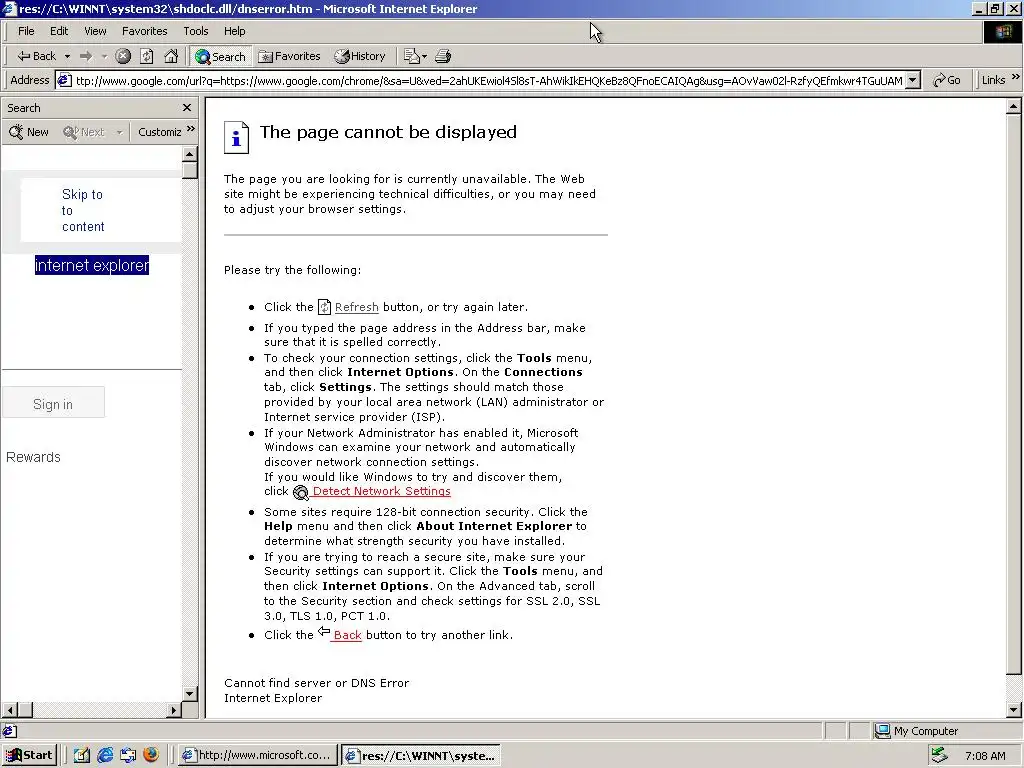Expand the Links toolbar chevron
Screen dimensions: 1024x768
click(x=1016, y=77)
